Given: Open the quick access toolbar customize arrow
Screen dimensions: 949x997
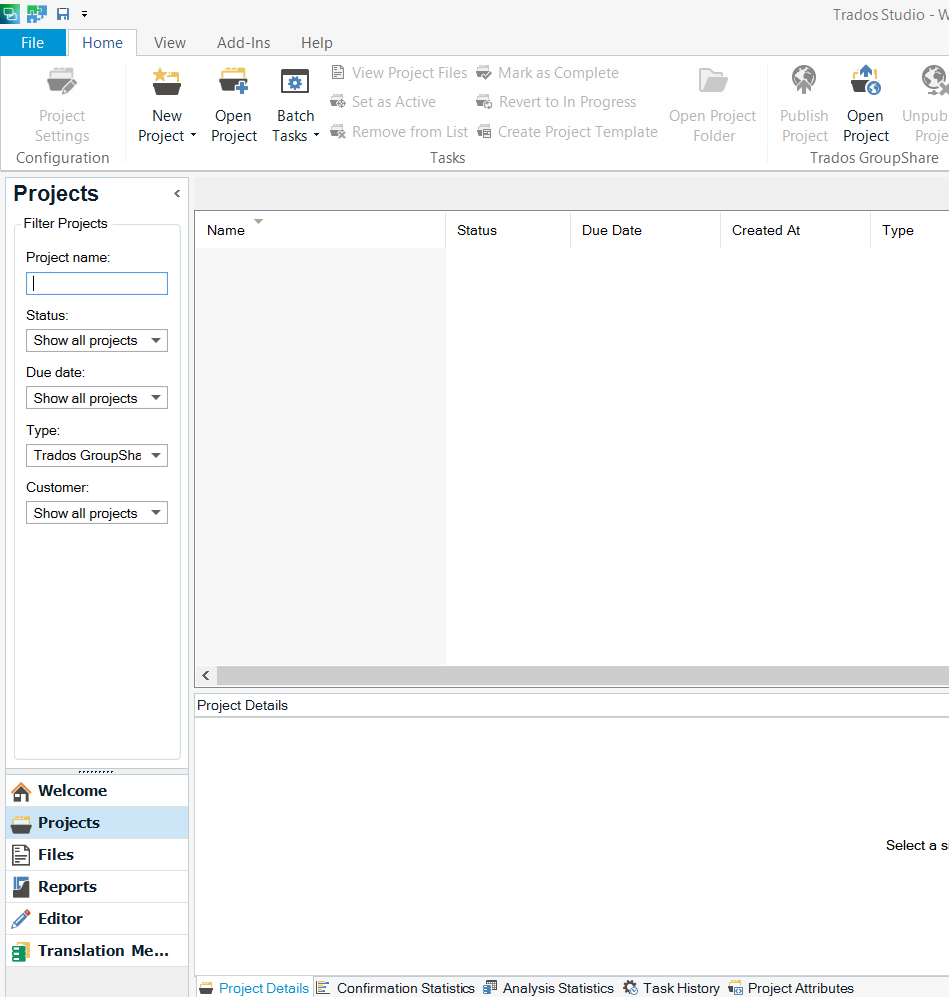Looking at the screenshot, I should [85, 13].
